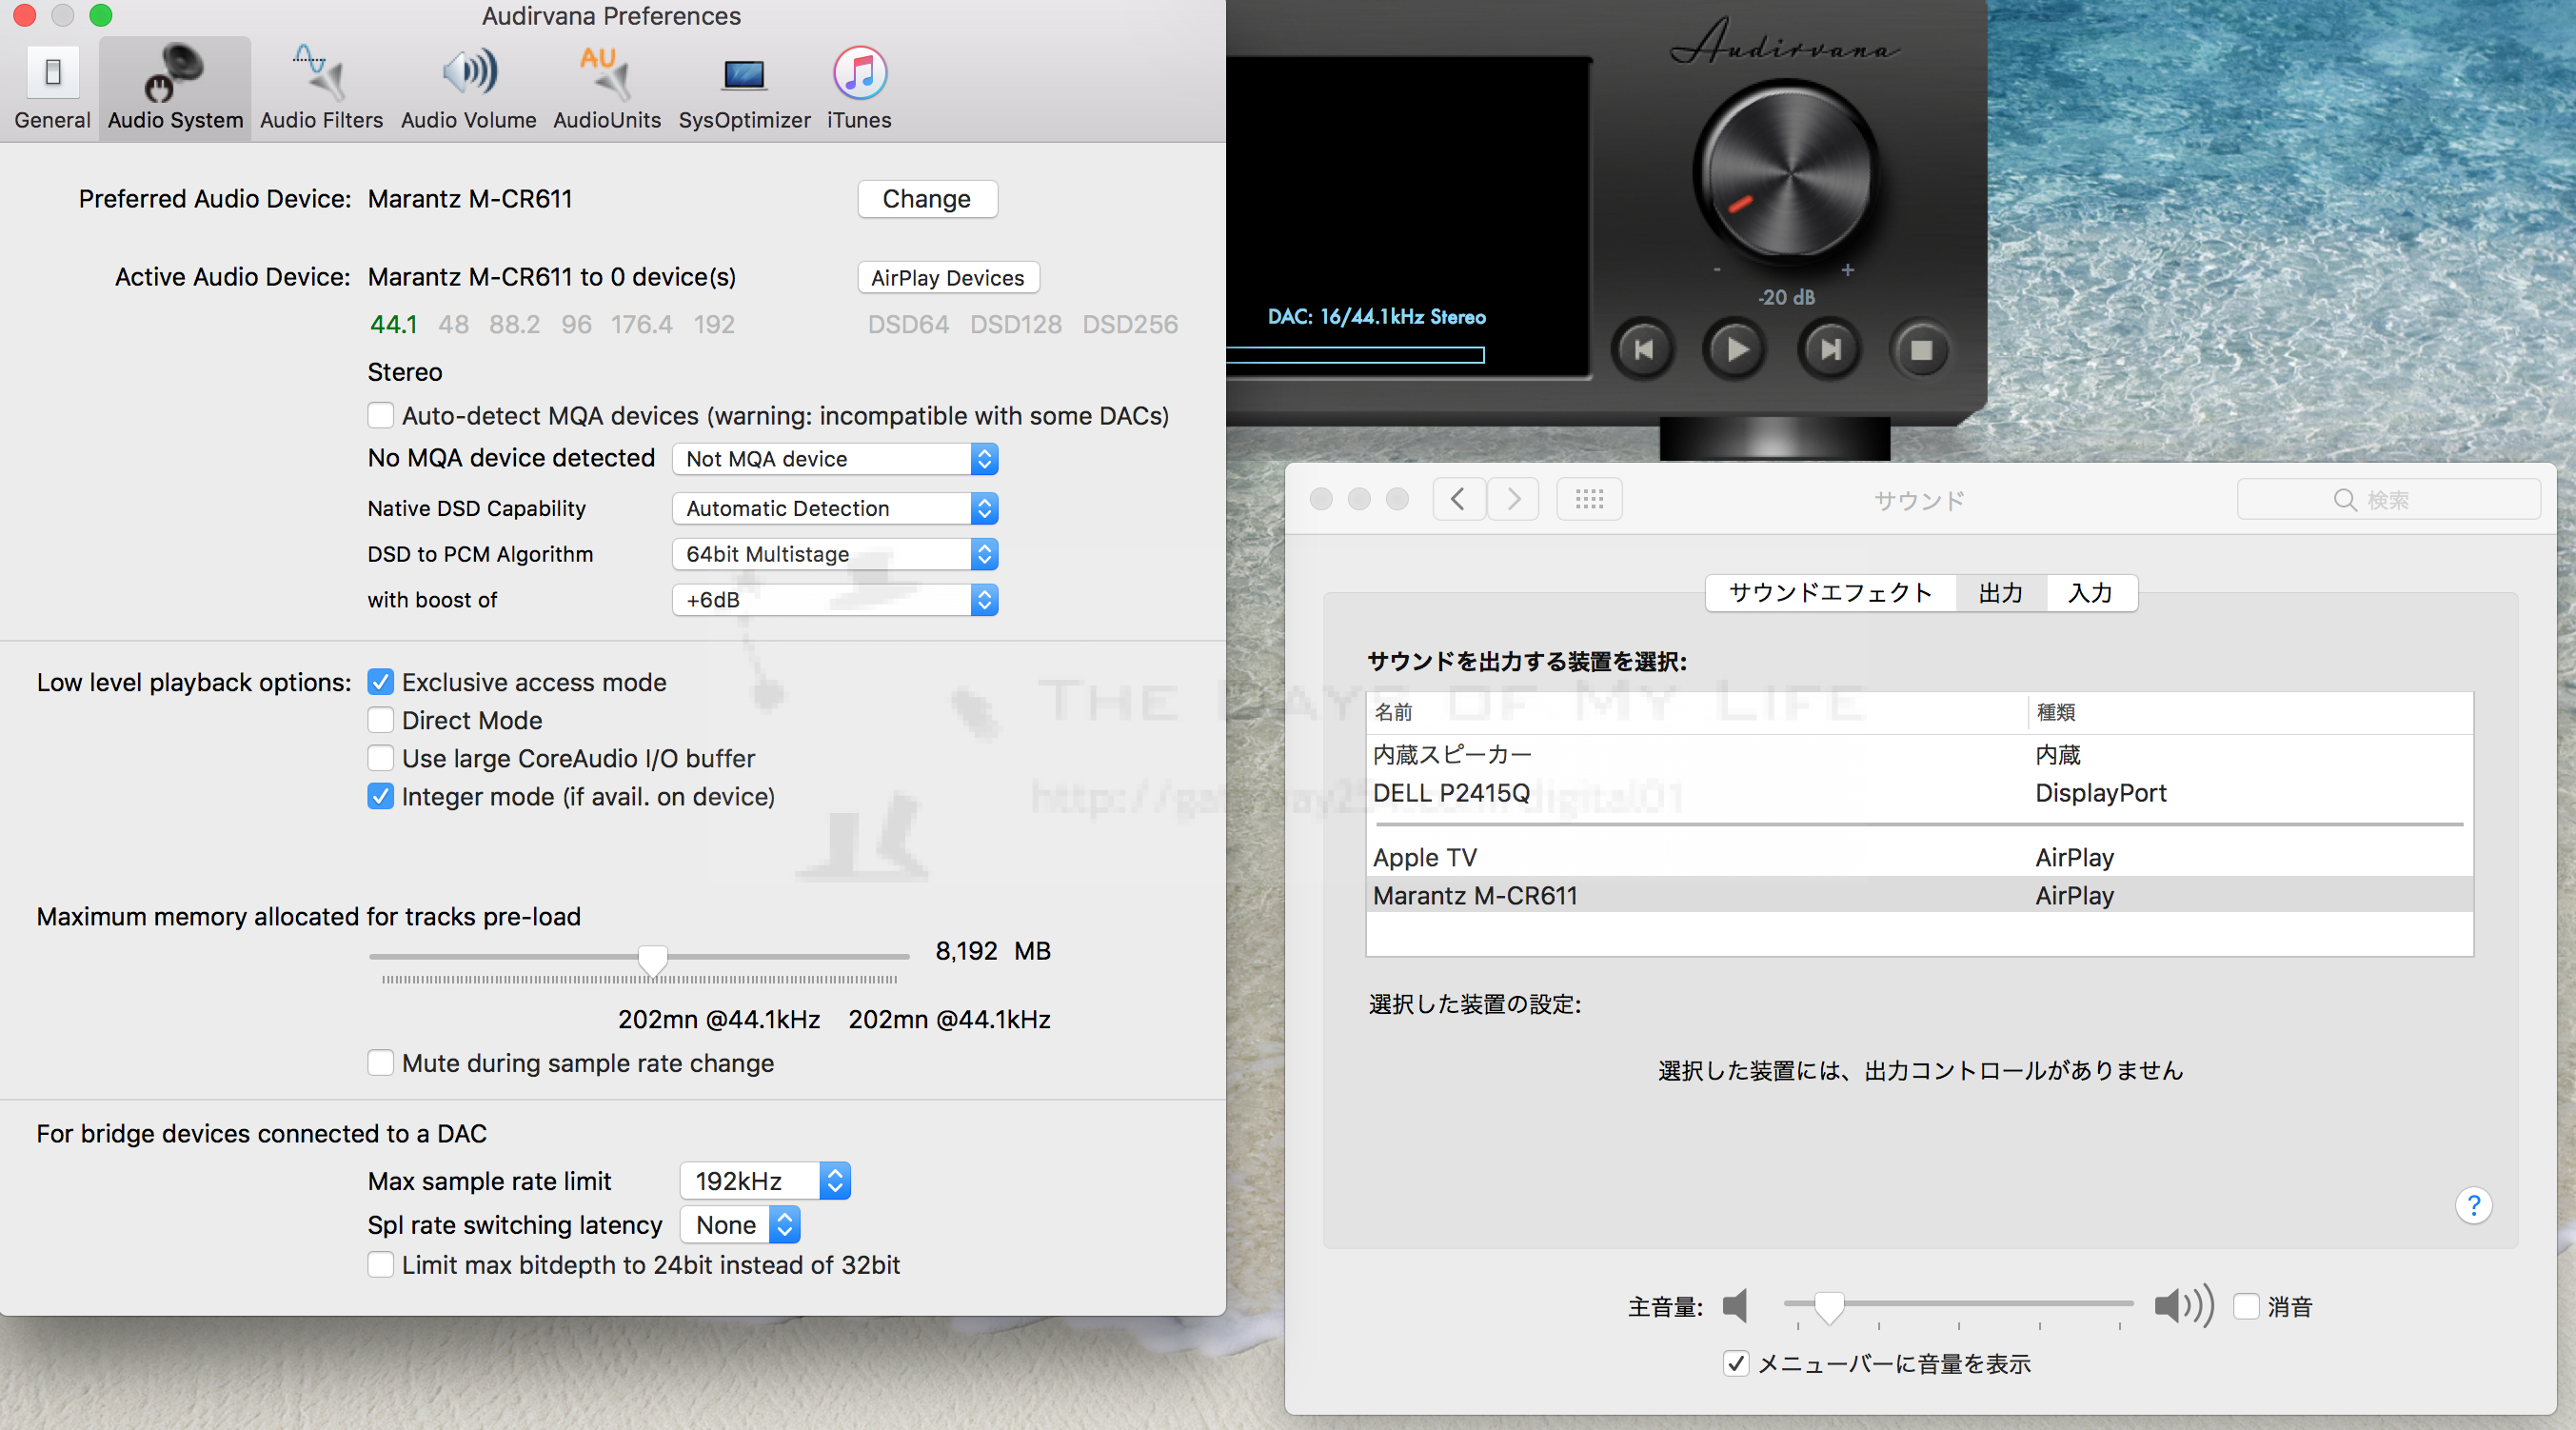Click the volume plus mark under the knob

1847,270
